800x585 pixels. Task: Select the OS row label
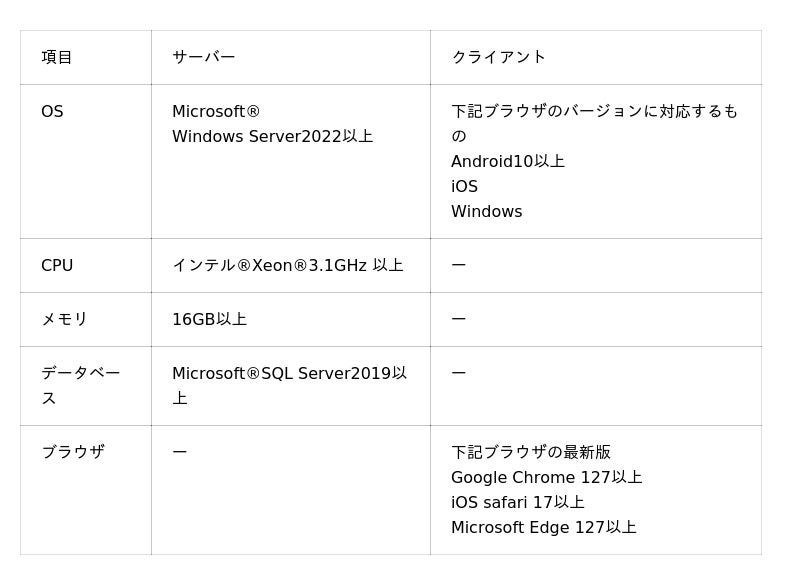(52, 112)
